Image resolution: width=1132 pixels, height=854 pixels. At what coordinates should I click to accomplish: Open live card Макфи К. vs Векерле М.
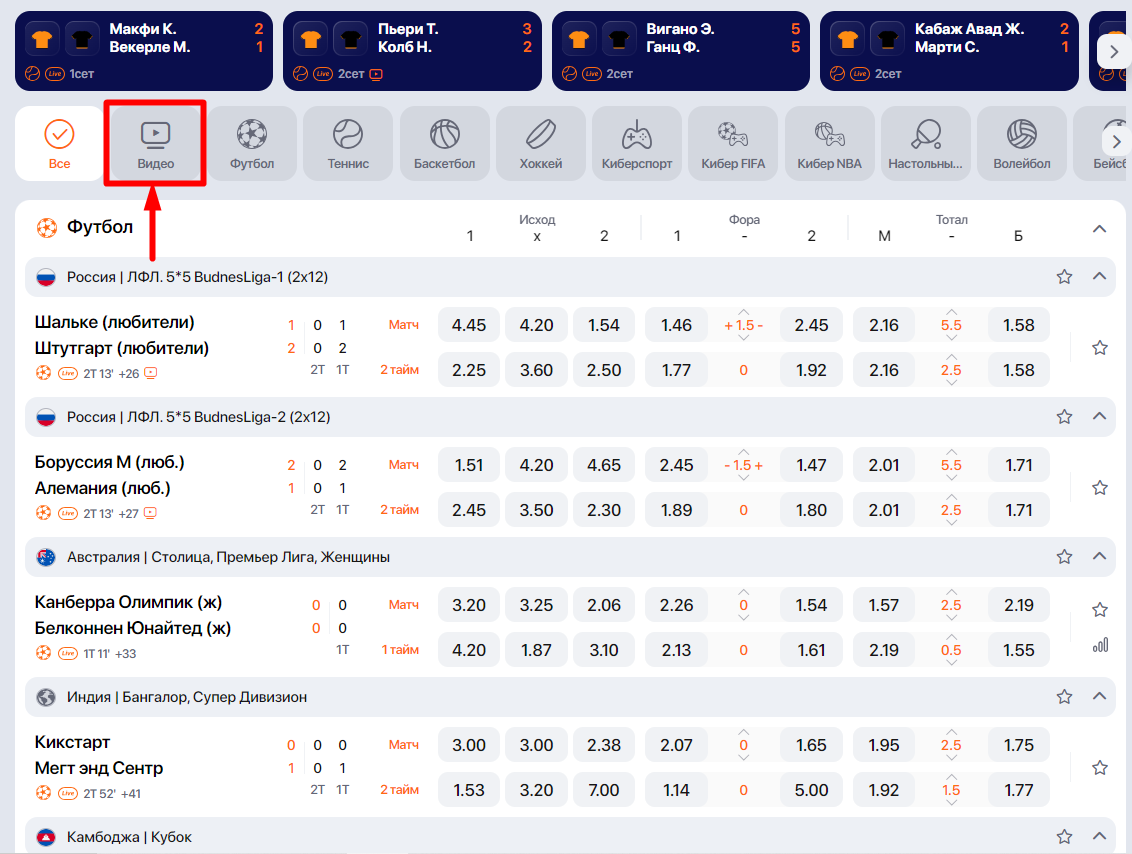click(143, 50)
